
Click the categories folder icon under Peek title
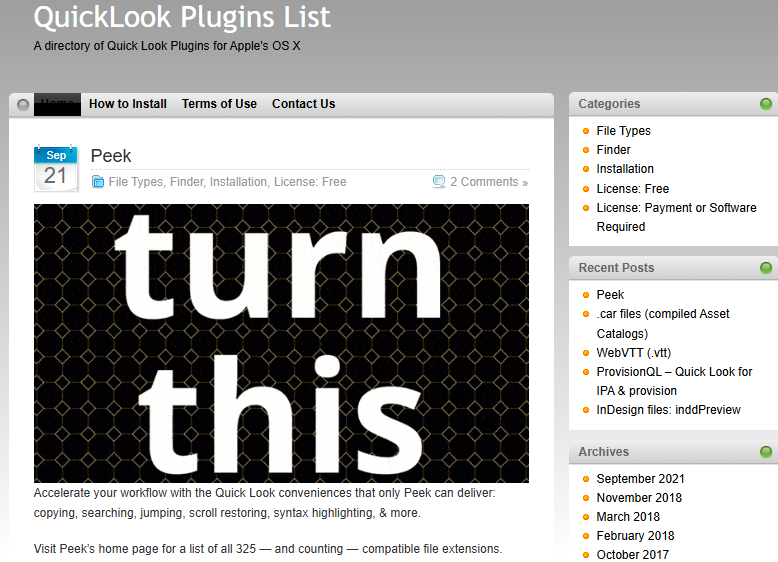(97, 182)
